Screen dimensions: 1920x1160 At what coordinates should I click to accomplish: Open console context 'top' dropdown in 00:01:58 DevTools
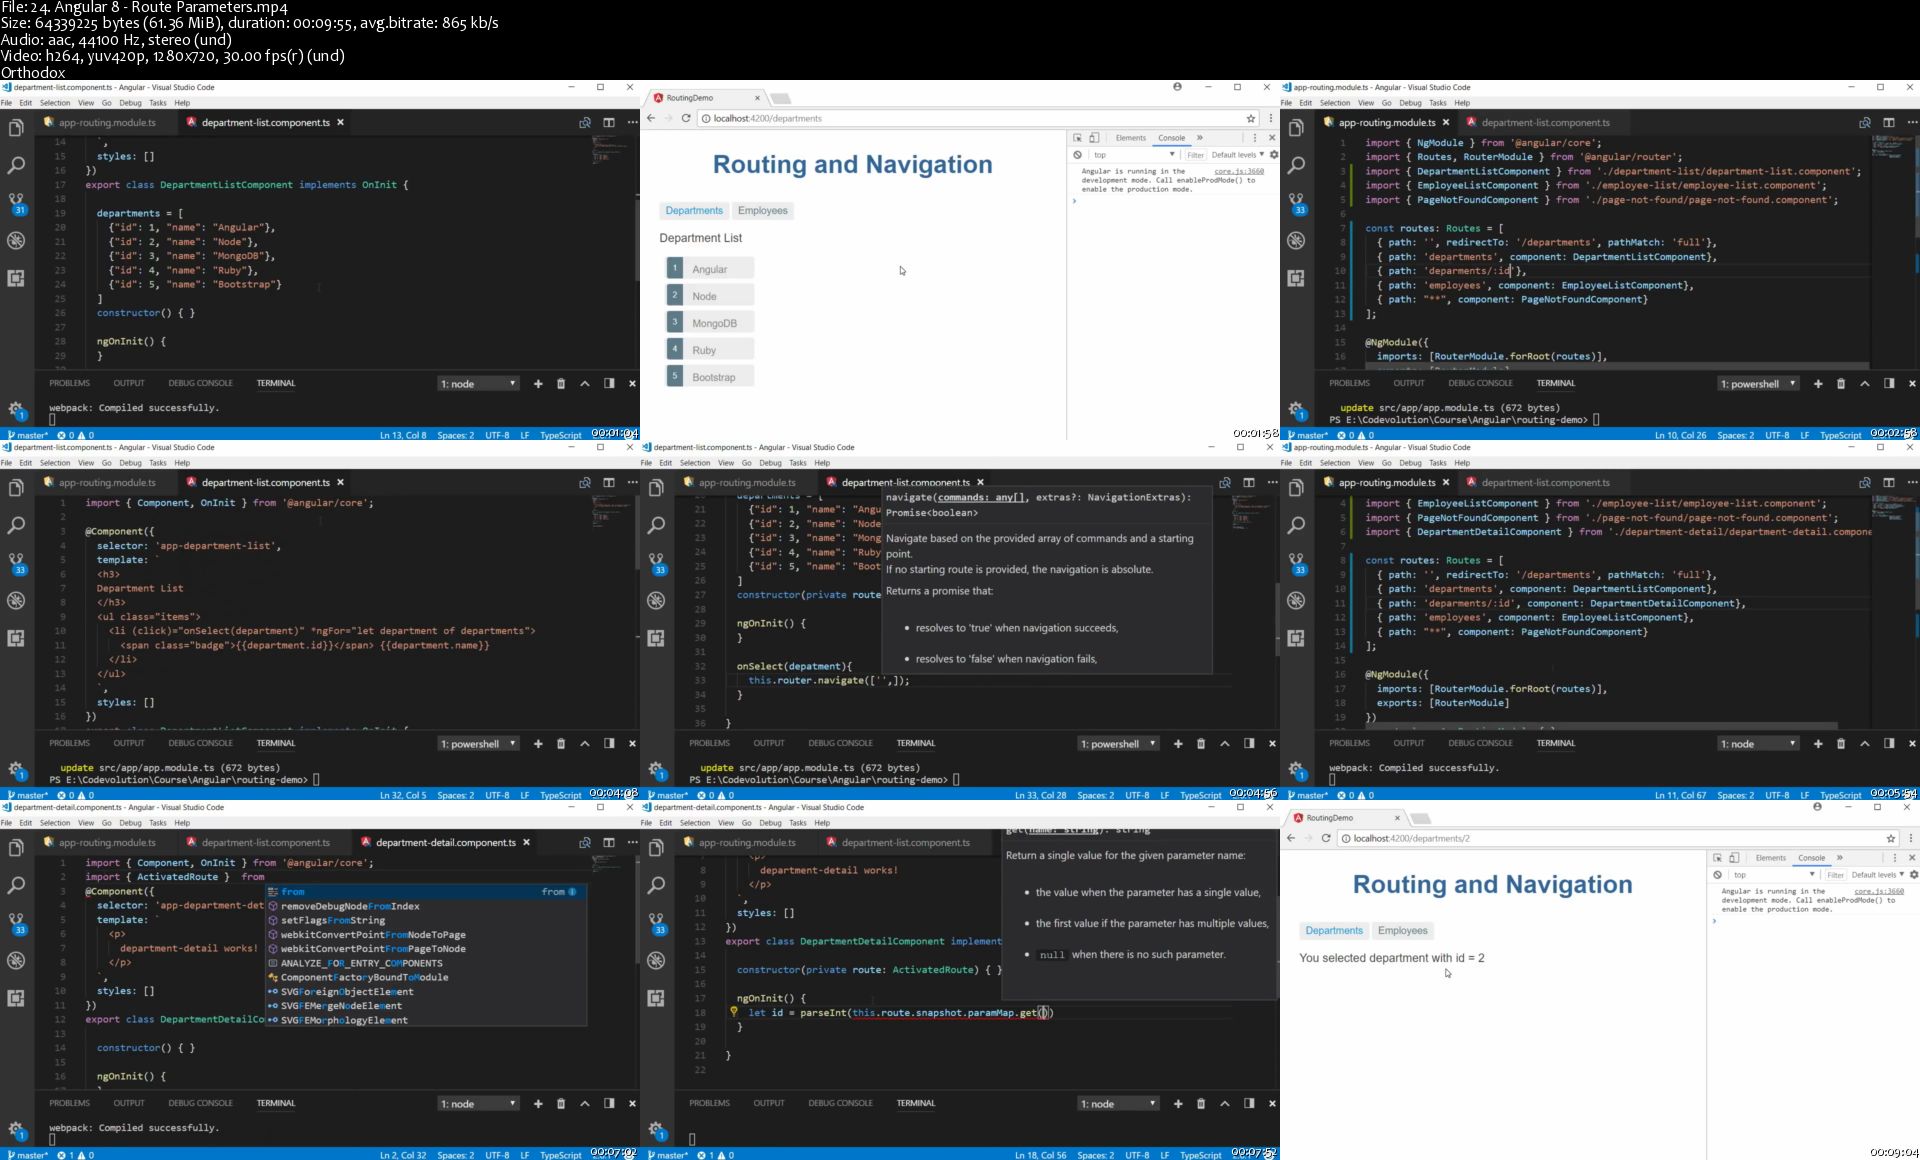tap(1133, 155)
